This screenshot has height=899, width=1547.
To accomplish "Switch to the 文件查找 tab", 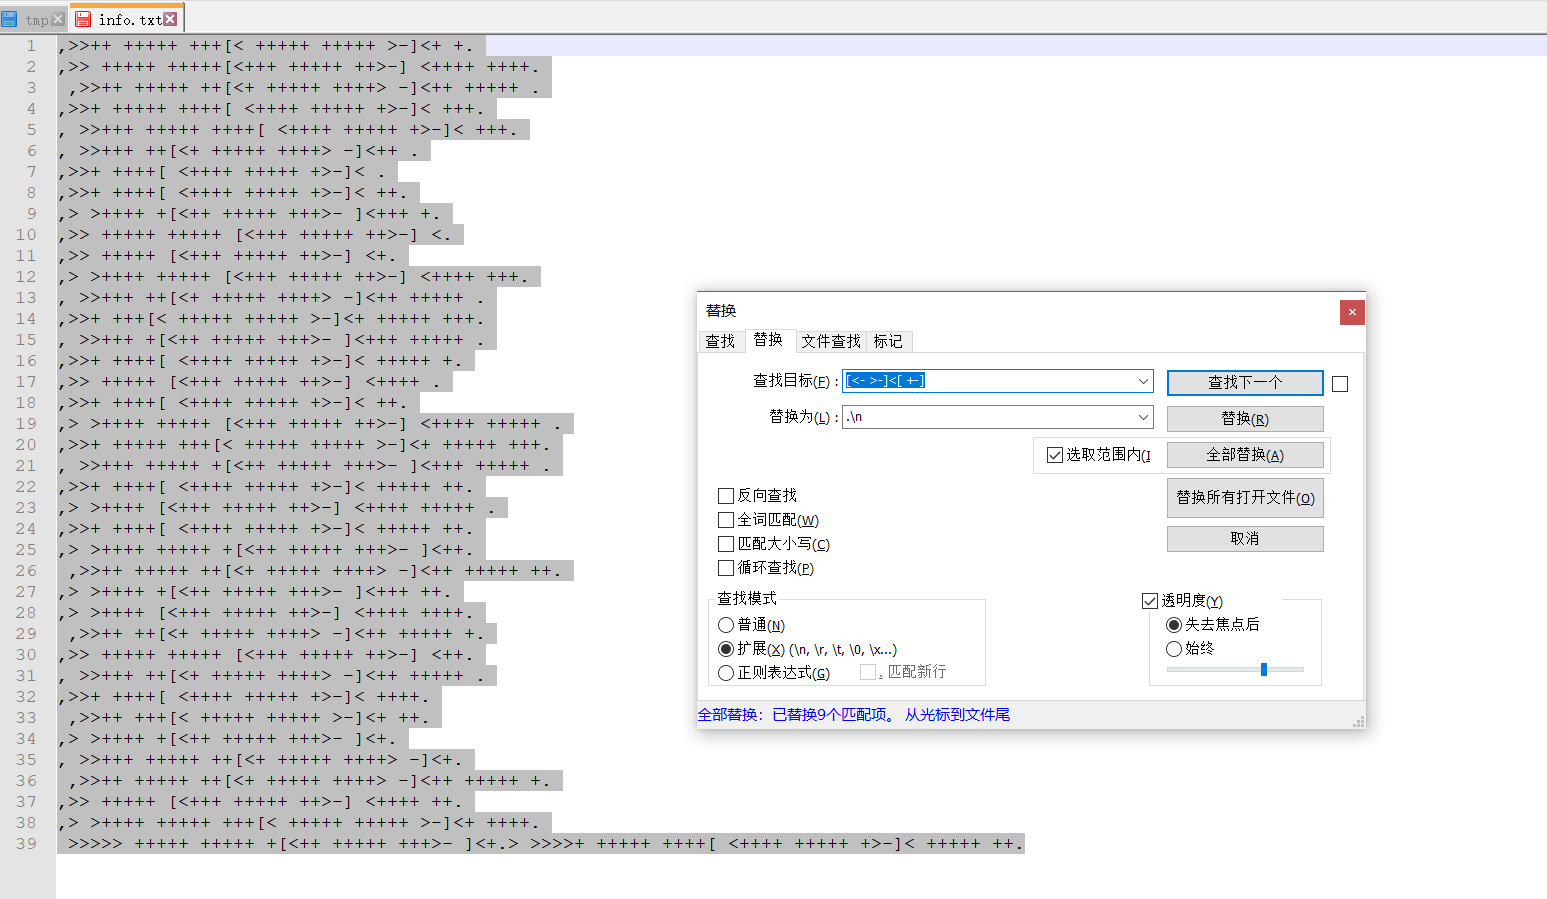I will tap(830, 341).
